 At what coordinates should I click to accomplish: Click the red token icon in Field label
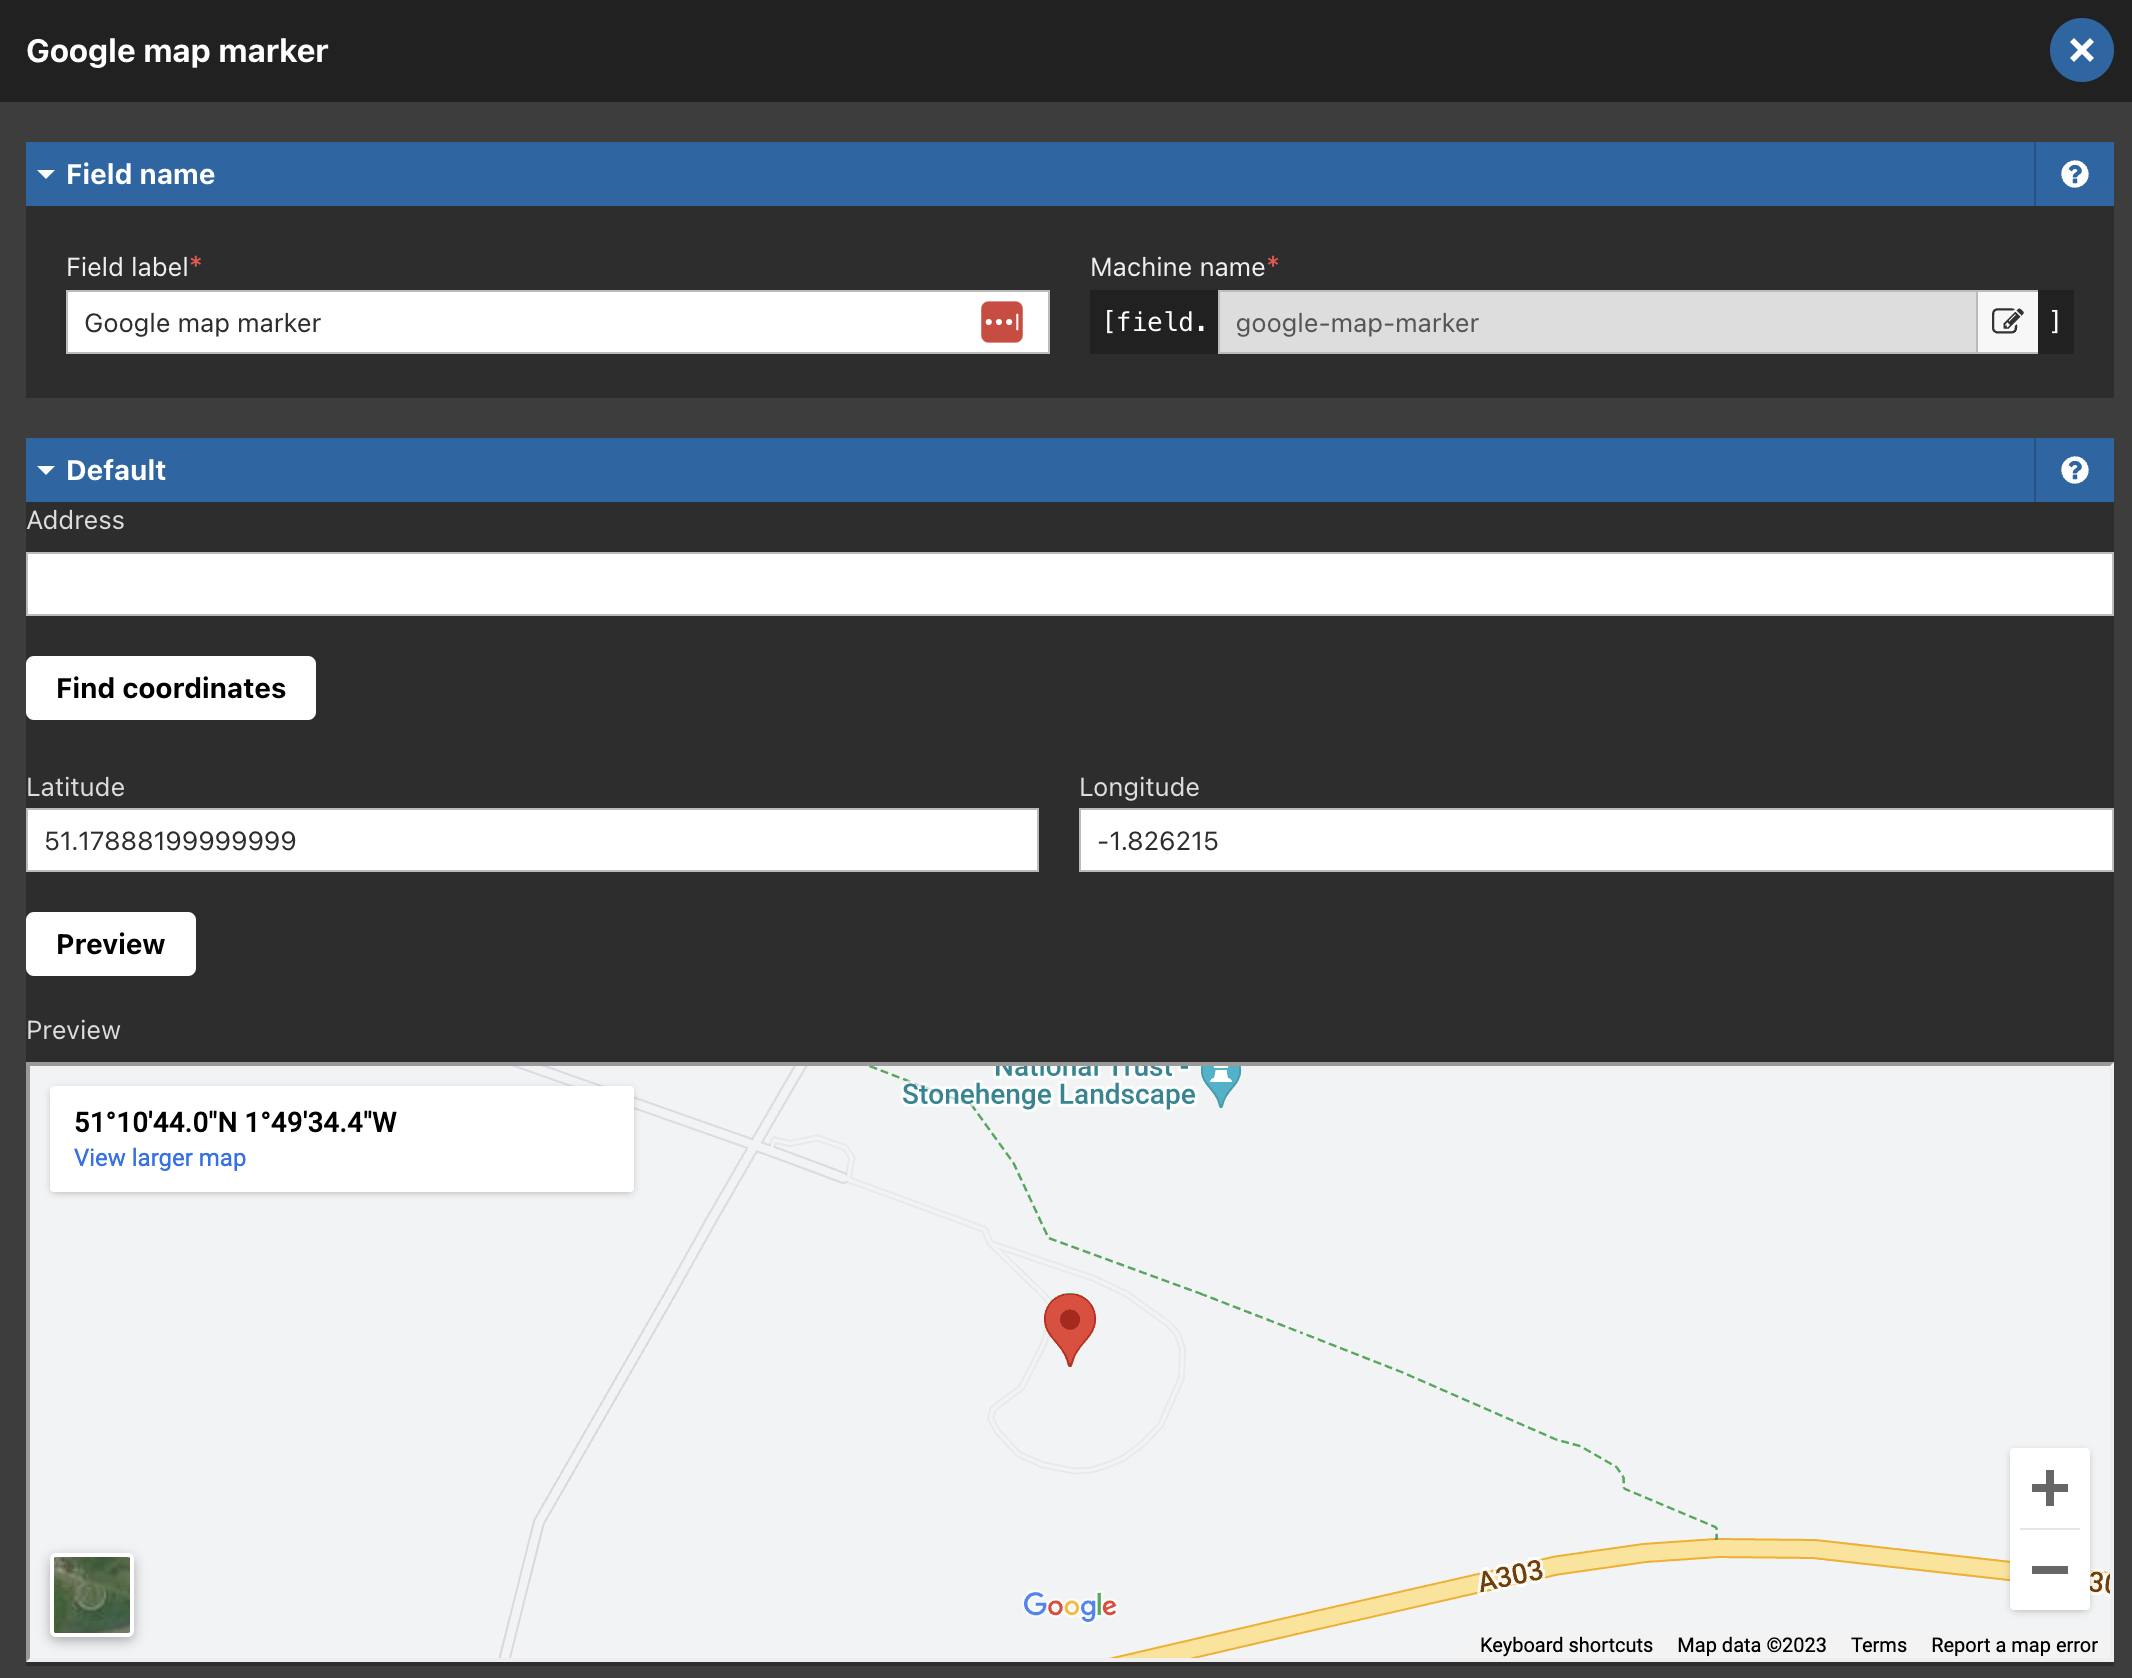(x=1001, y=322)
